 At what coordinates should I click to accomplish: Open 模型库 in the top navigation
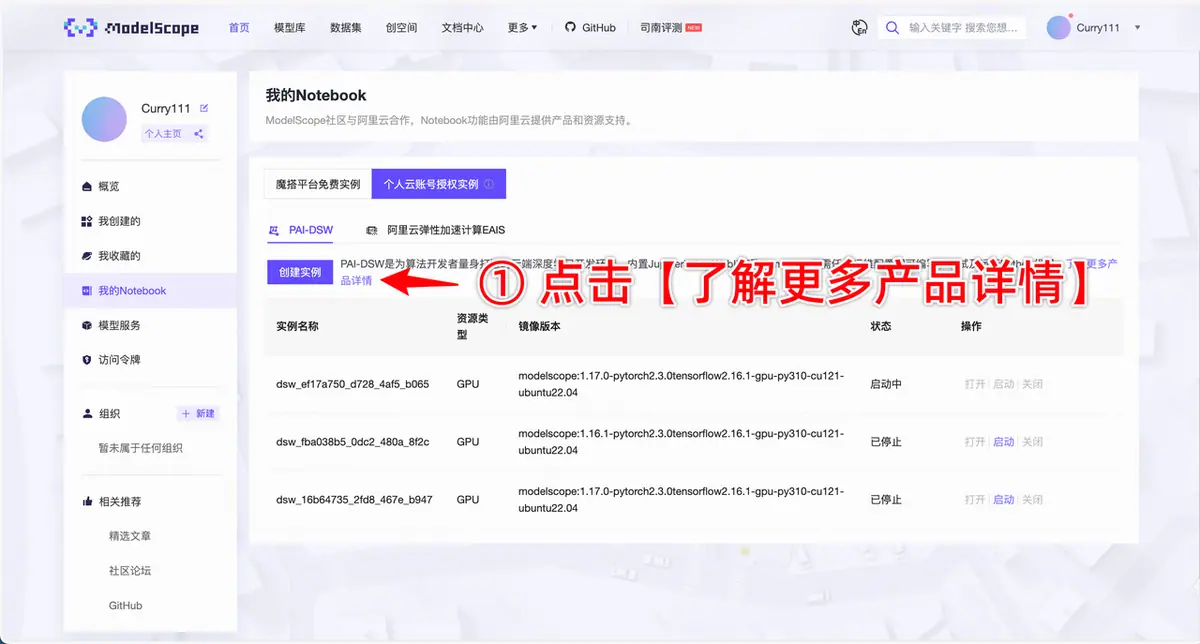290,28
